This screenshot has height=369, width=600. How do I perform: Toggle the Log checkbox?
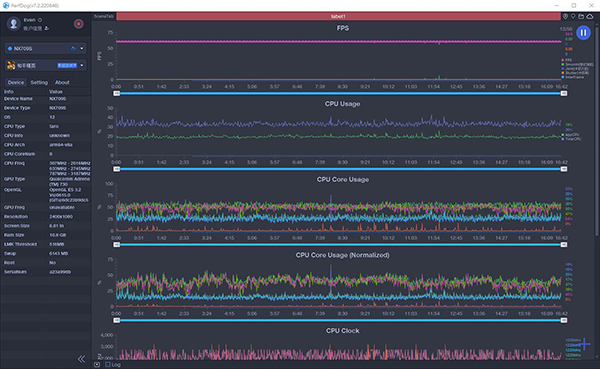click(108, 364)
